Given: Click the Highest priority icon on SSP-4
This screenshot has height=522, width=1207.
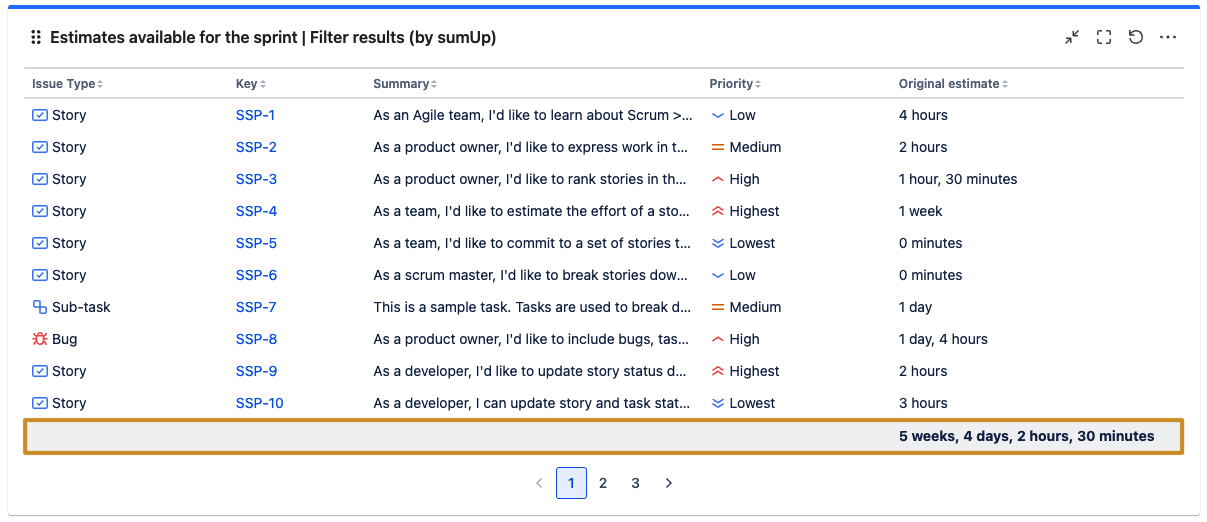Looking at the screenshot, I should pyautogui.click(x=717, y=211).
